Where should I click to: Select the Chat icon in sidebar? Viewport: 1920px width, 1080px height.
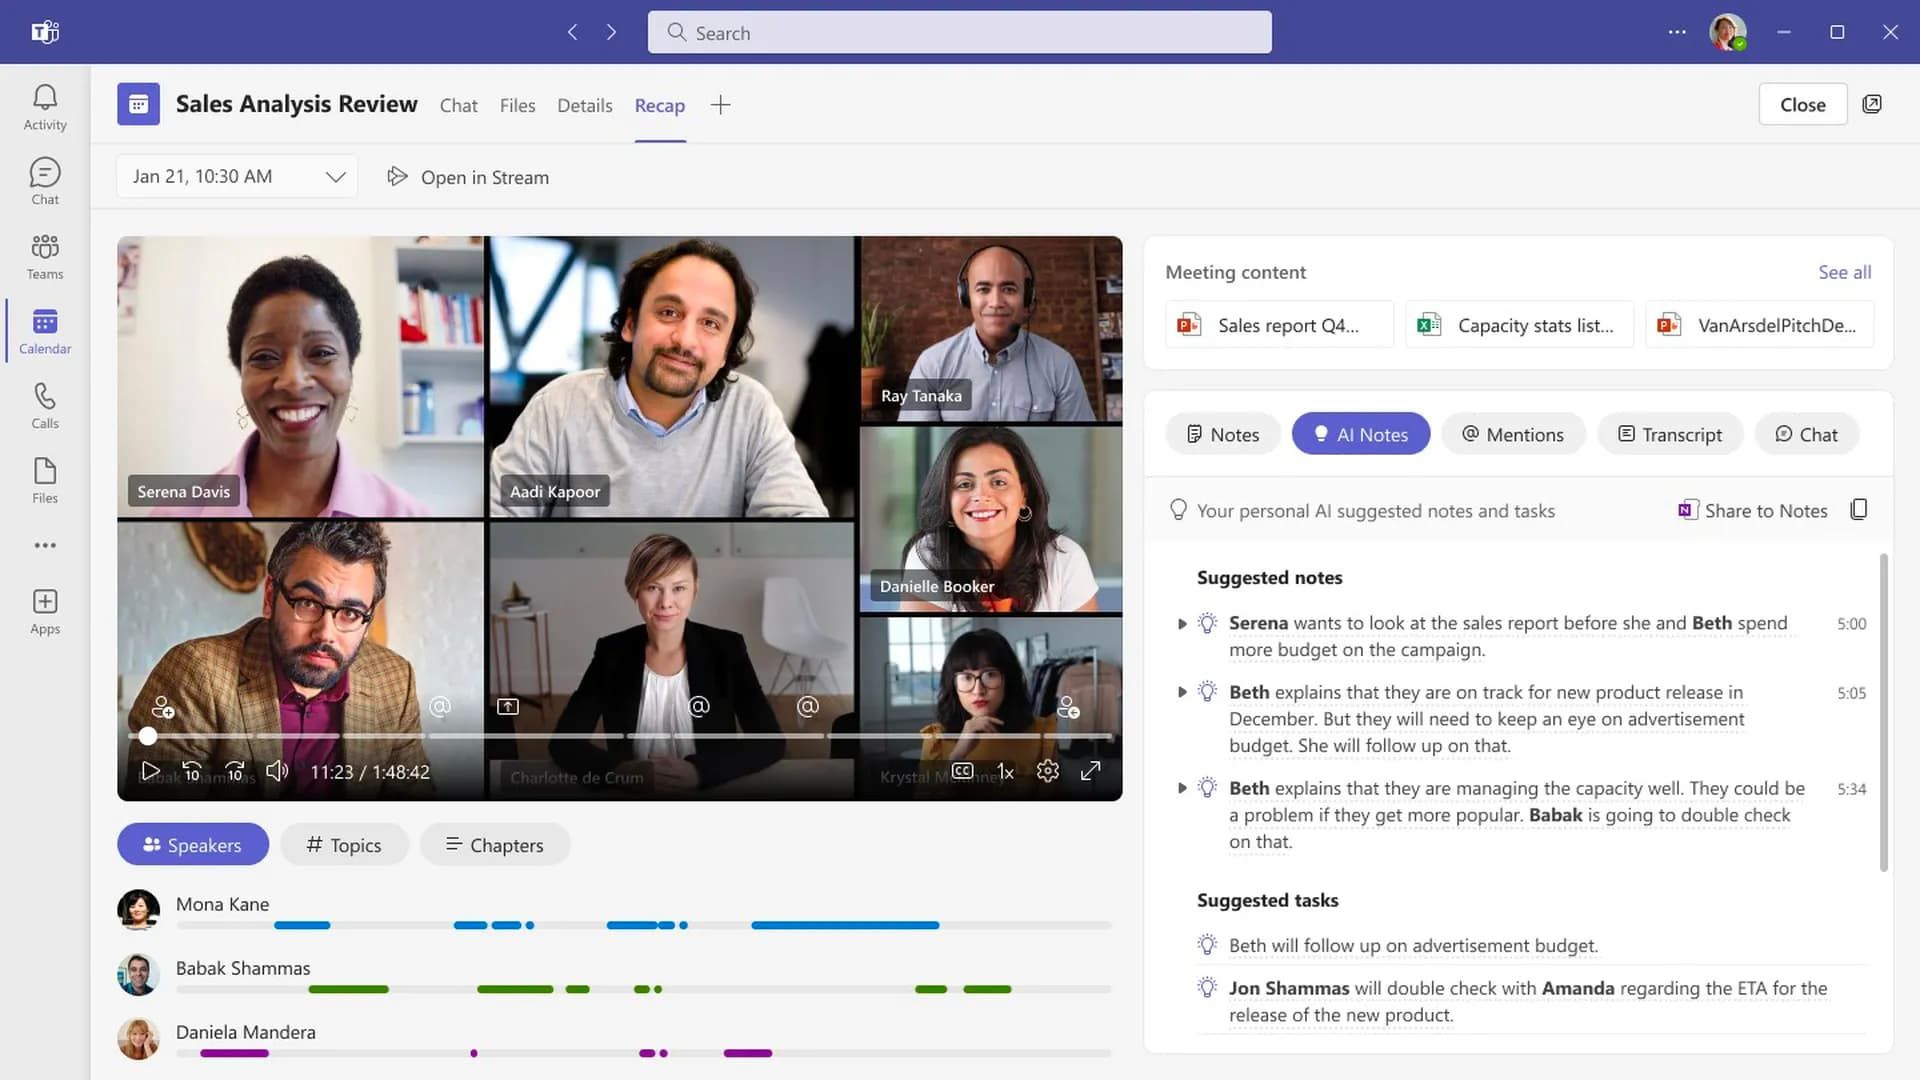click(x=45, y=180)
